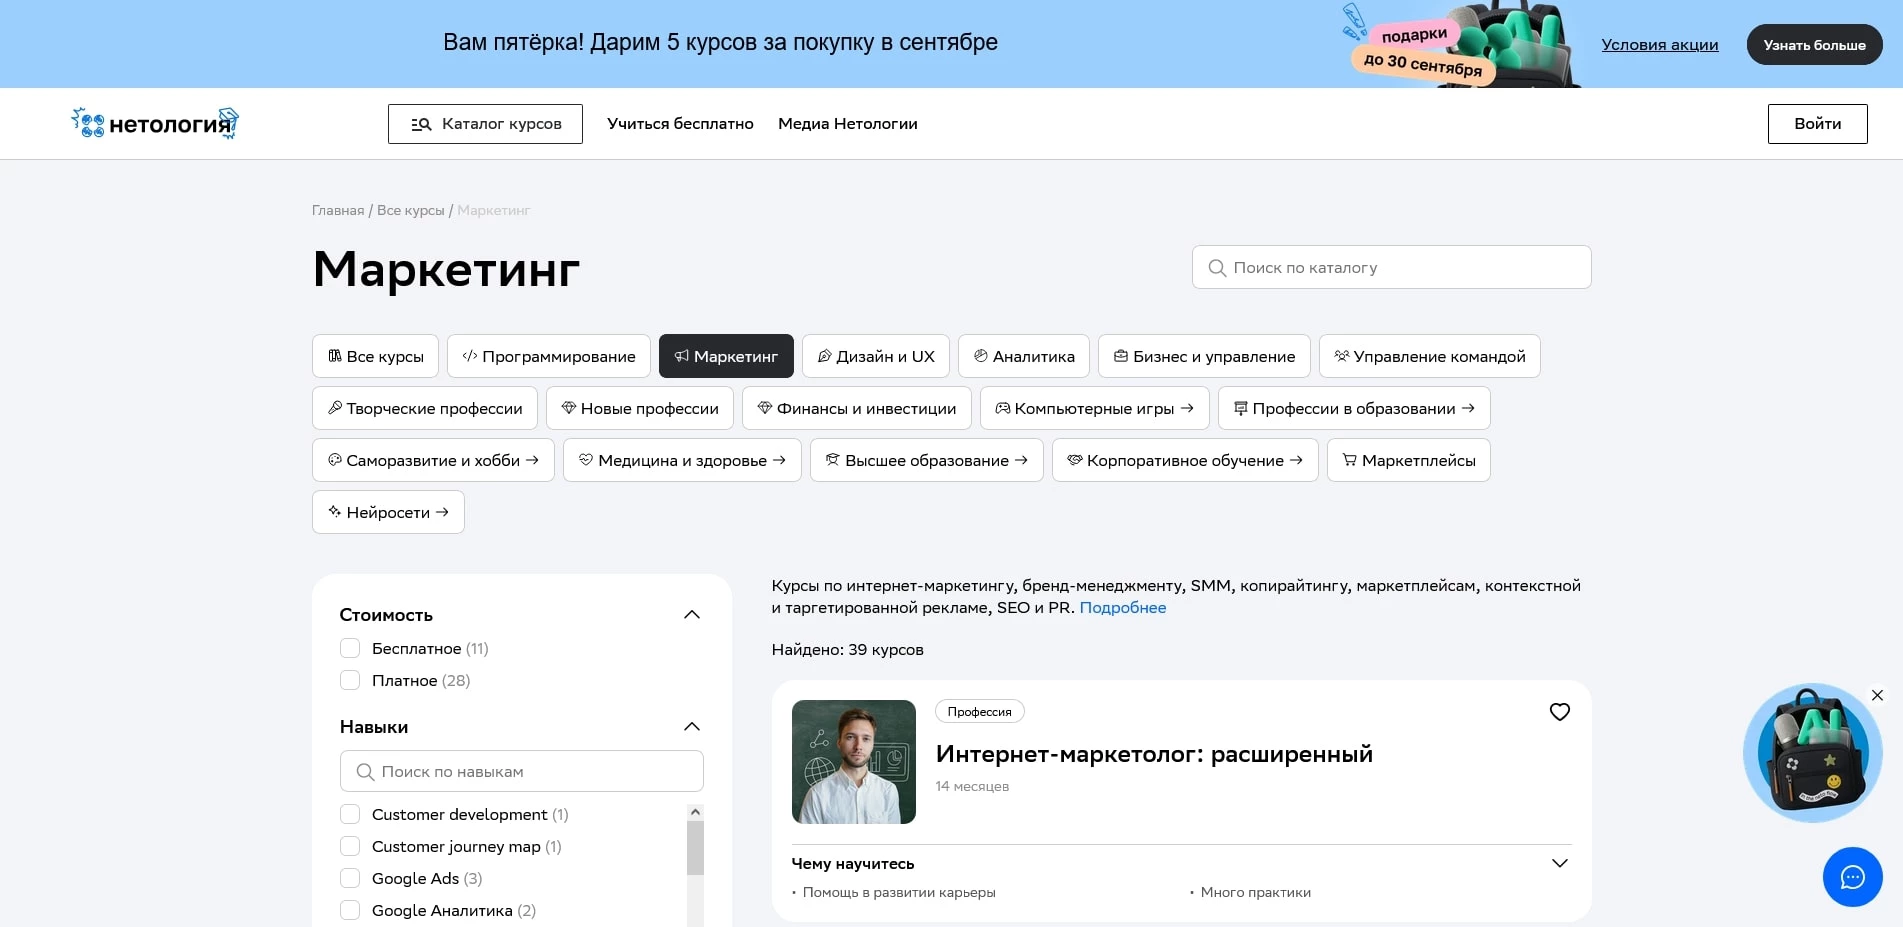Click the Поиск по каталогу search field
The image size is (1903, 927).
[1390, 267]
